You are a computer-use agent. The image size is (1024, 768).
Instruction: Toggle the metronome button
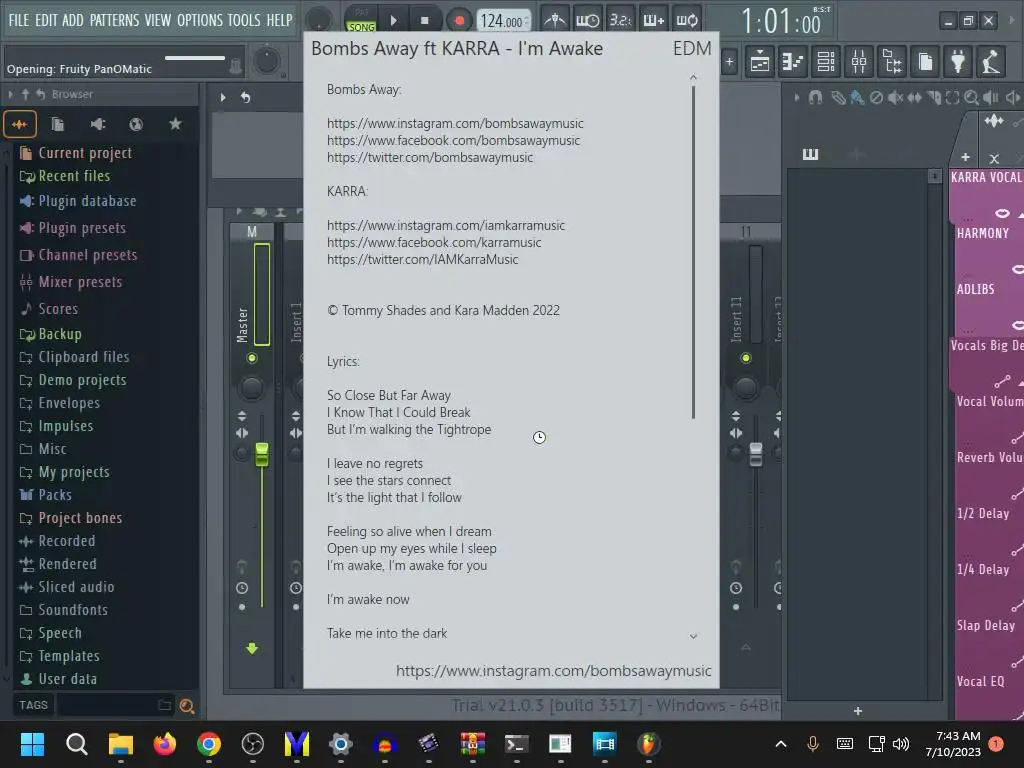[x=554, y=20]
